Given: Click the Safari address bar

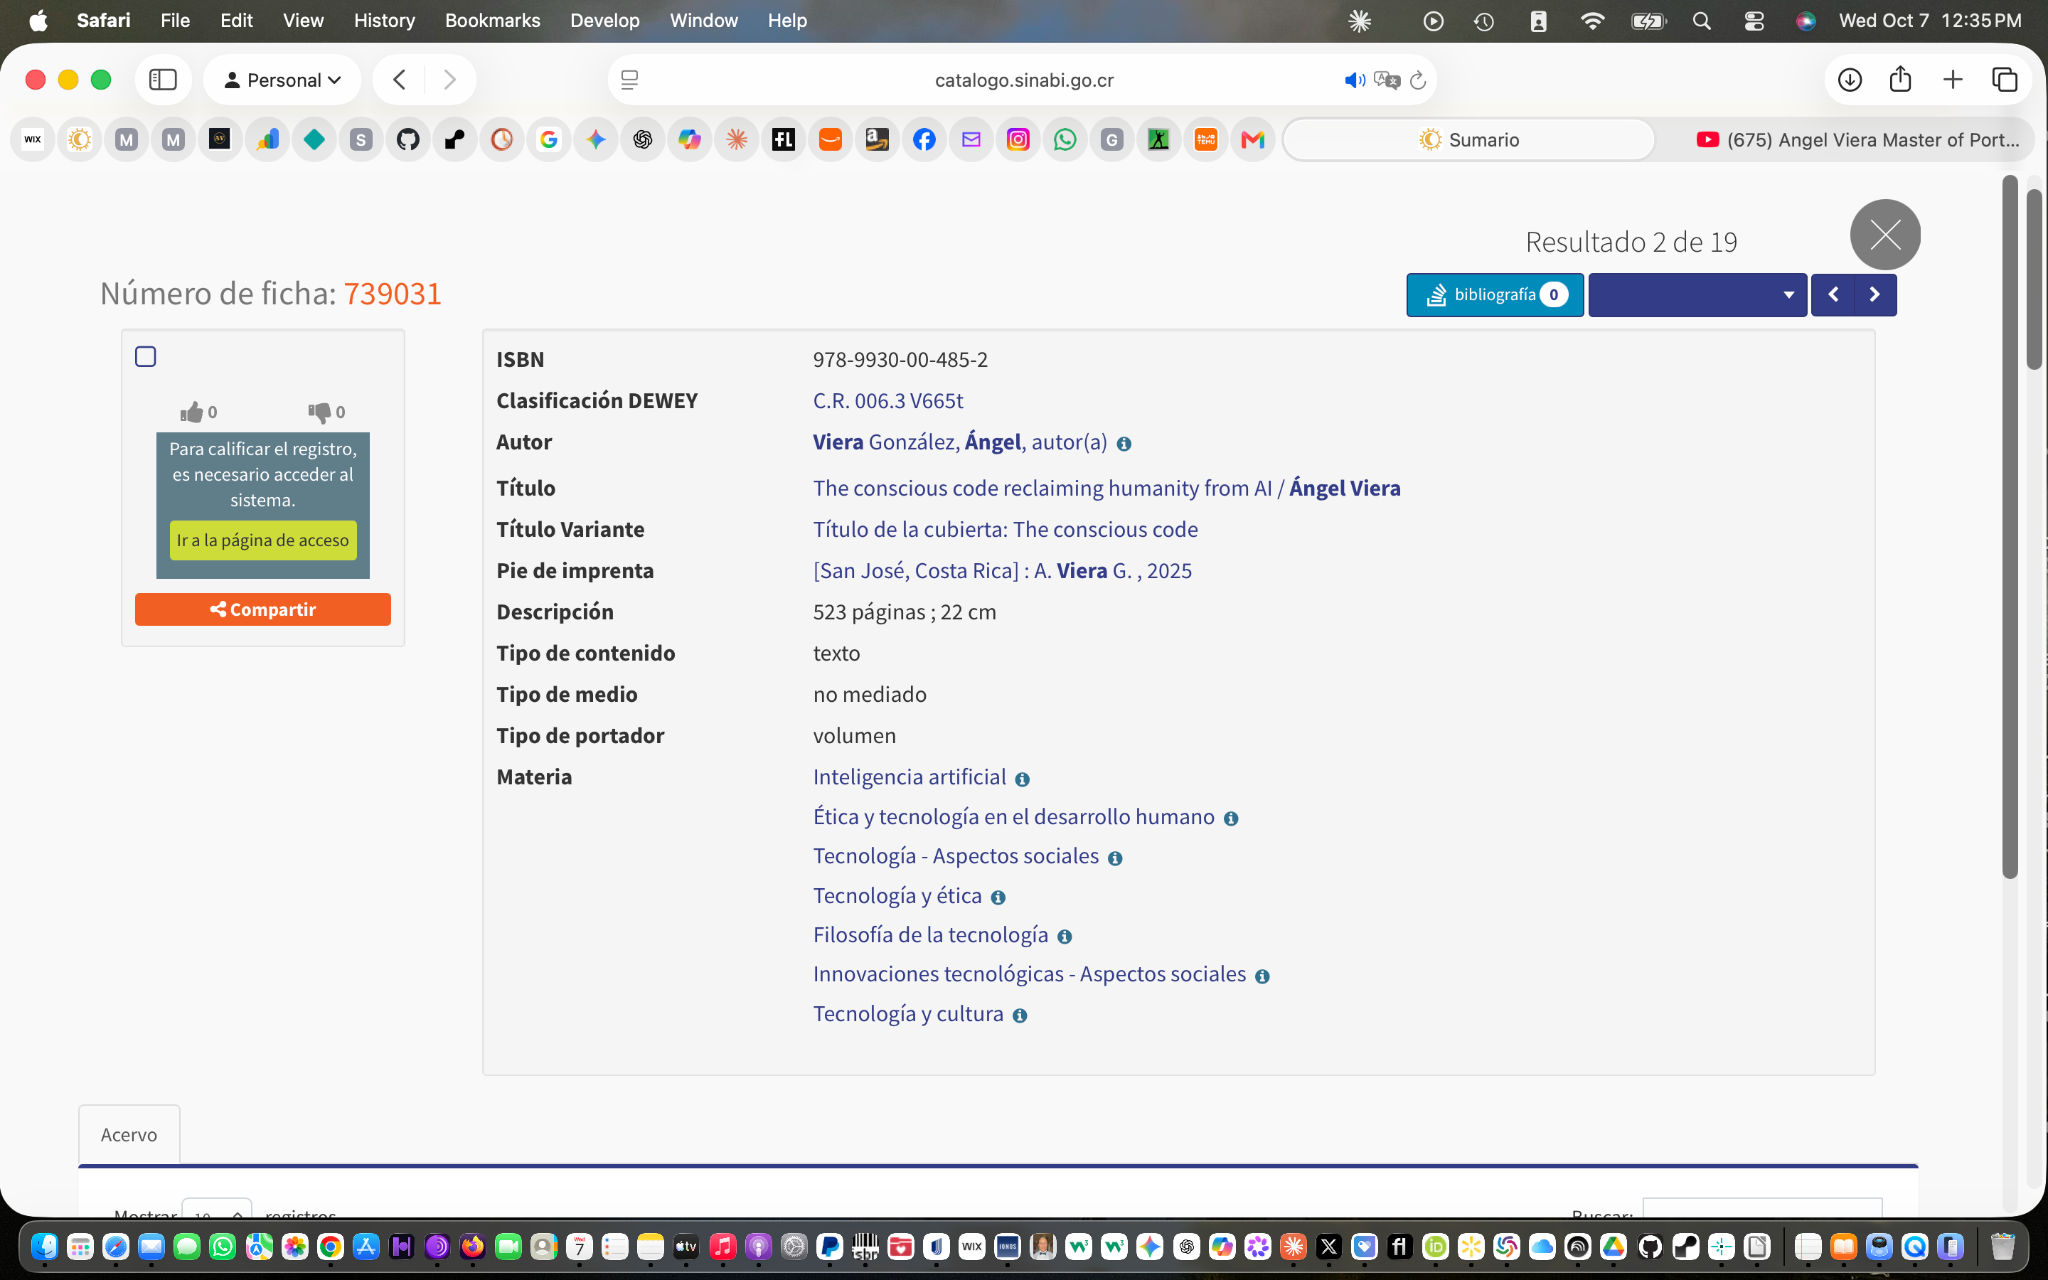Looking at the screenshot, I should click(1023, 80).
